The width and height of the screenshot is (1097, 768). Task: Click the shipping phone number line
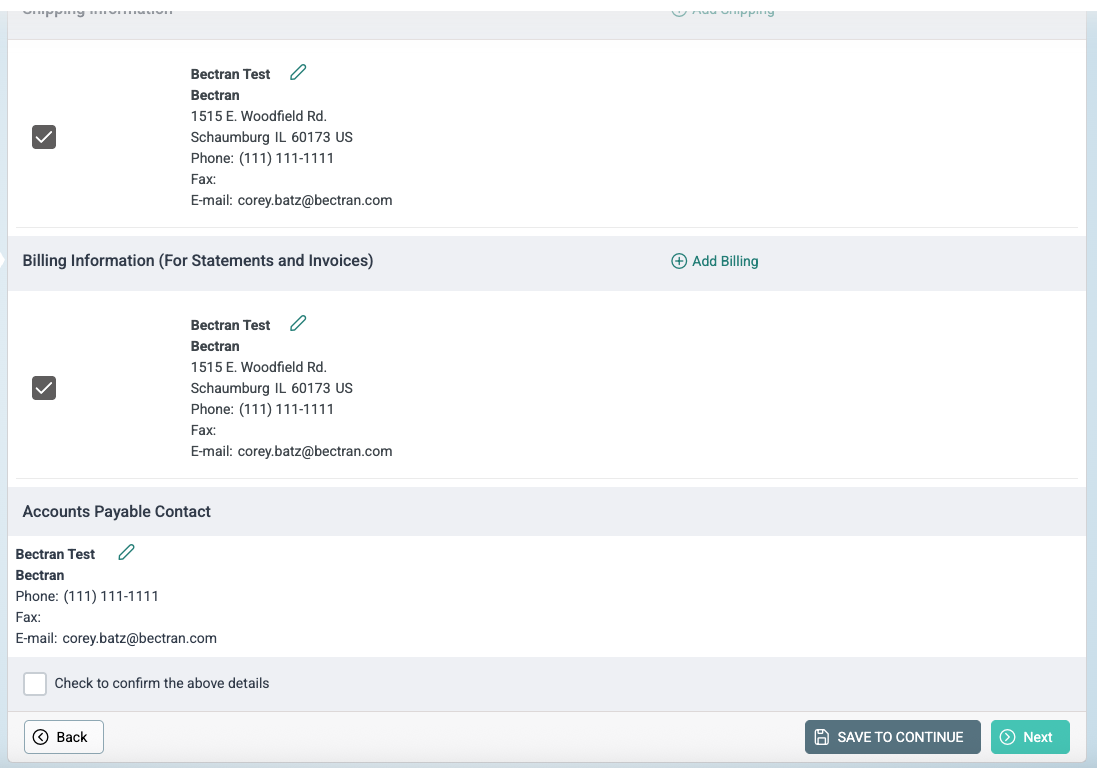[262, 158]
